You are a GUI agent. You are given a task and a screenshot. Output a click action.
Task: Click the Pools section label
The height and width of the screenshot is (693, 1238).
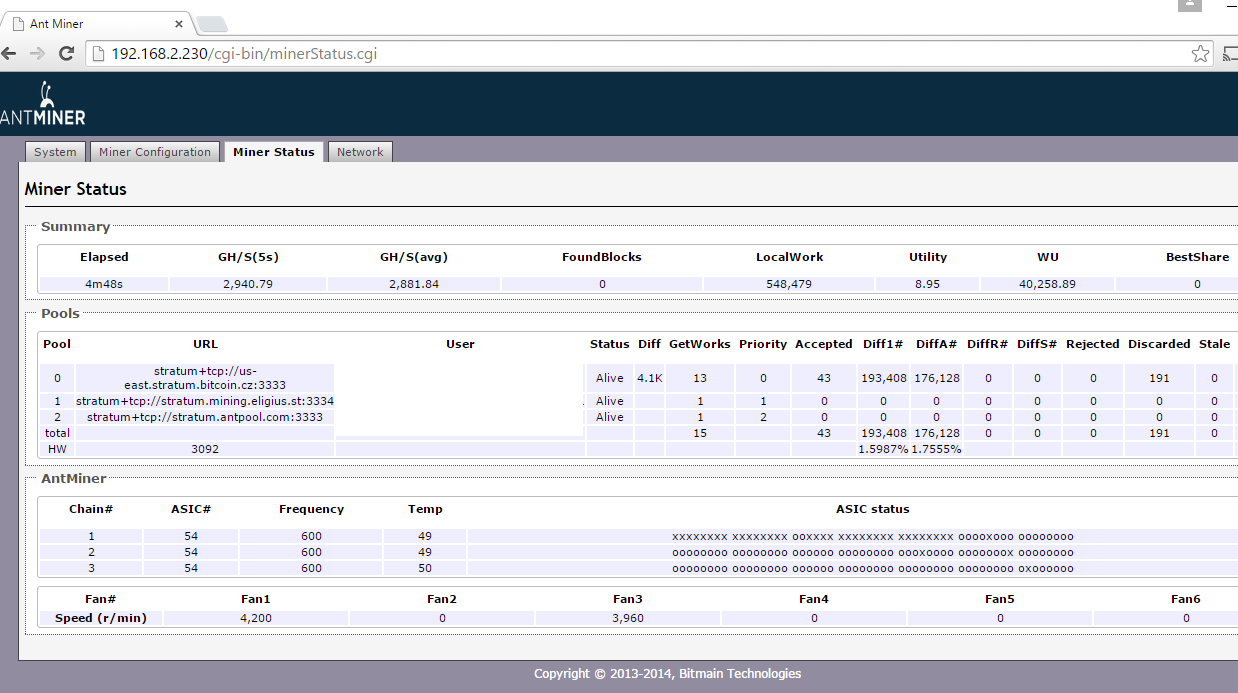tap(60, 314)
